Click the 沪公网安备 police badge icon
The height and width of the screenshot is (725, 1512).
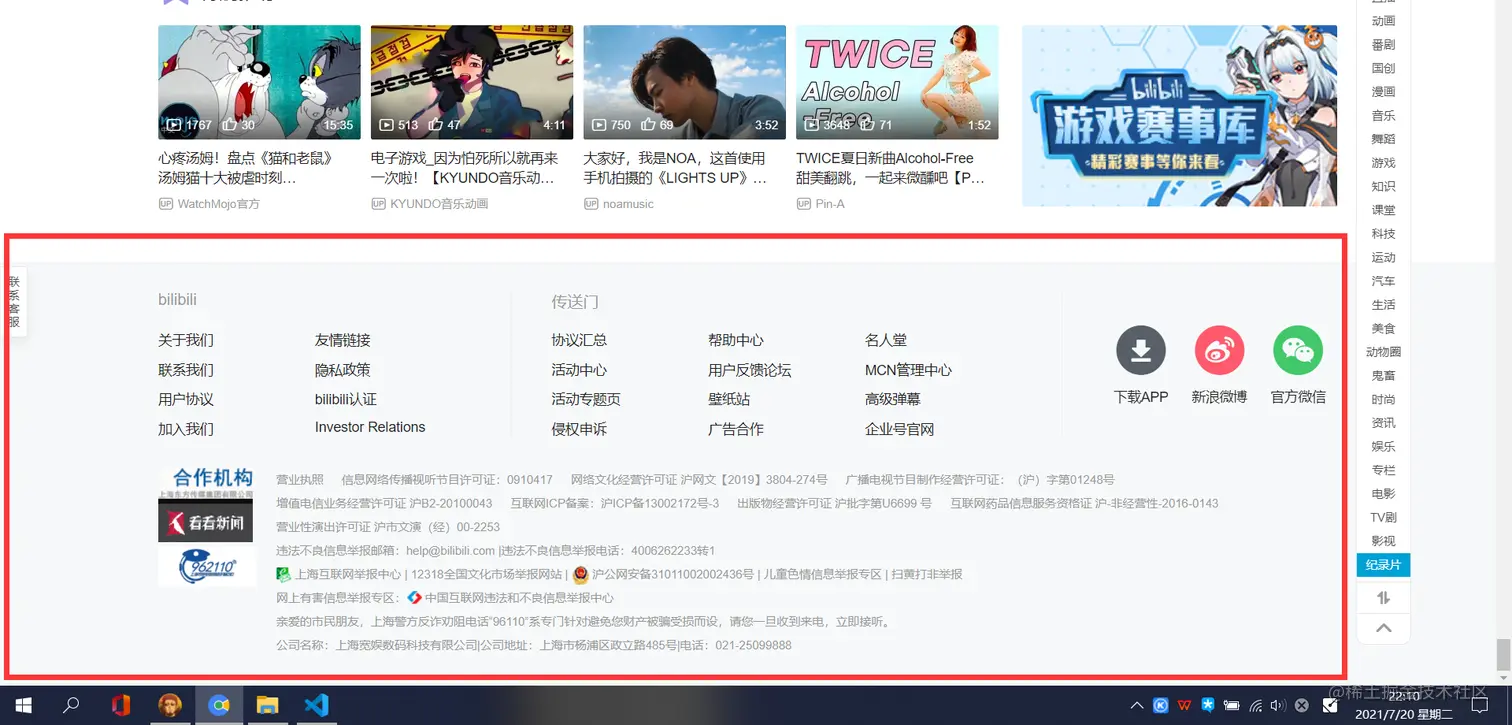click(580, 575)
